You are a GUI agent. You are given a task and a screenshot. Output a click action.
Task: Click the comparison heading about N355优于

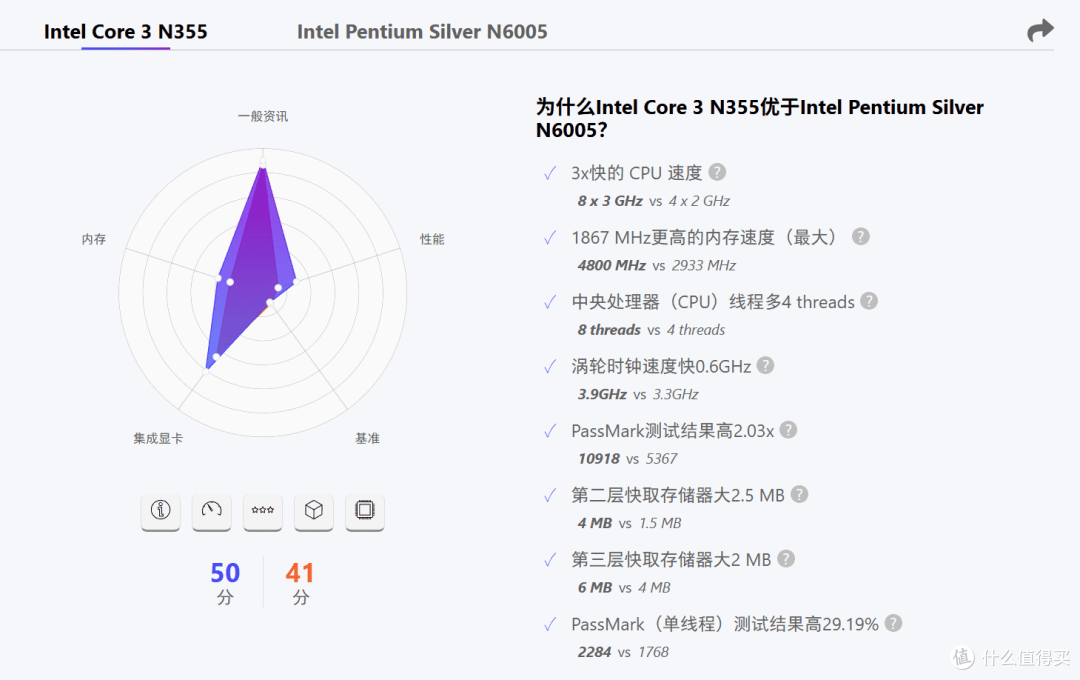(x=760, y=118)
